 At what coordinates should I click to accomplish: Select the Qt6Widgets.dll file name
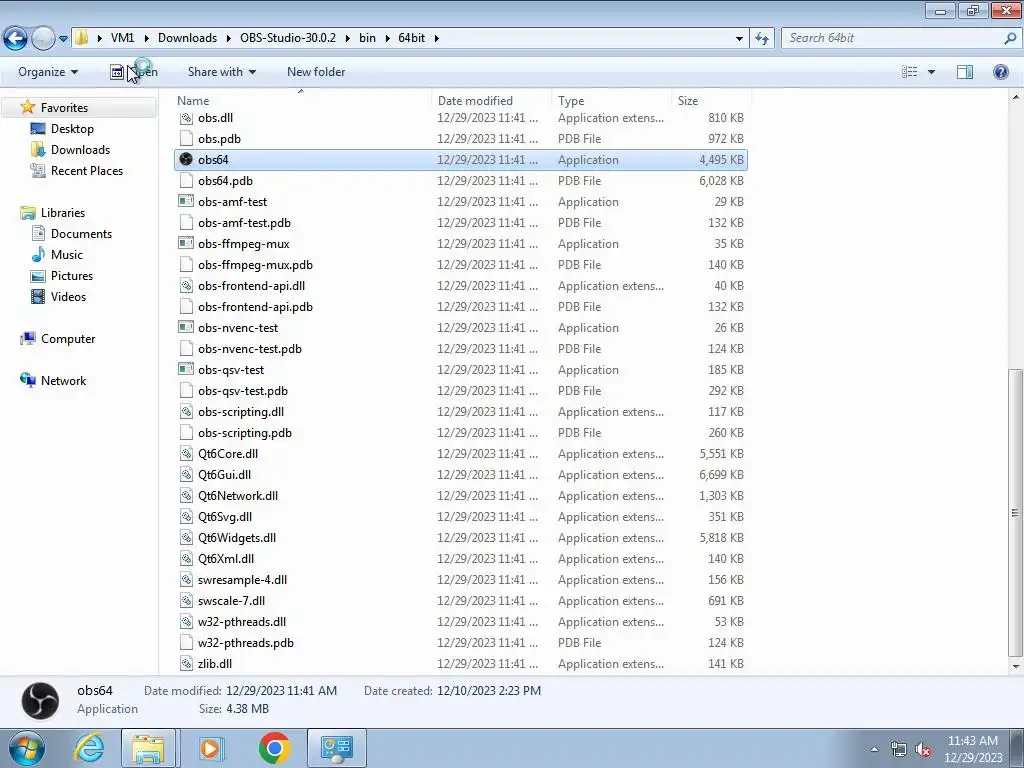(x=237, y=537)
